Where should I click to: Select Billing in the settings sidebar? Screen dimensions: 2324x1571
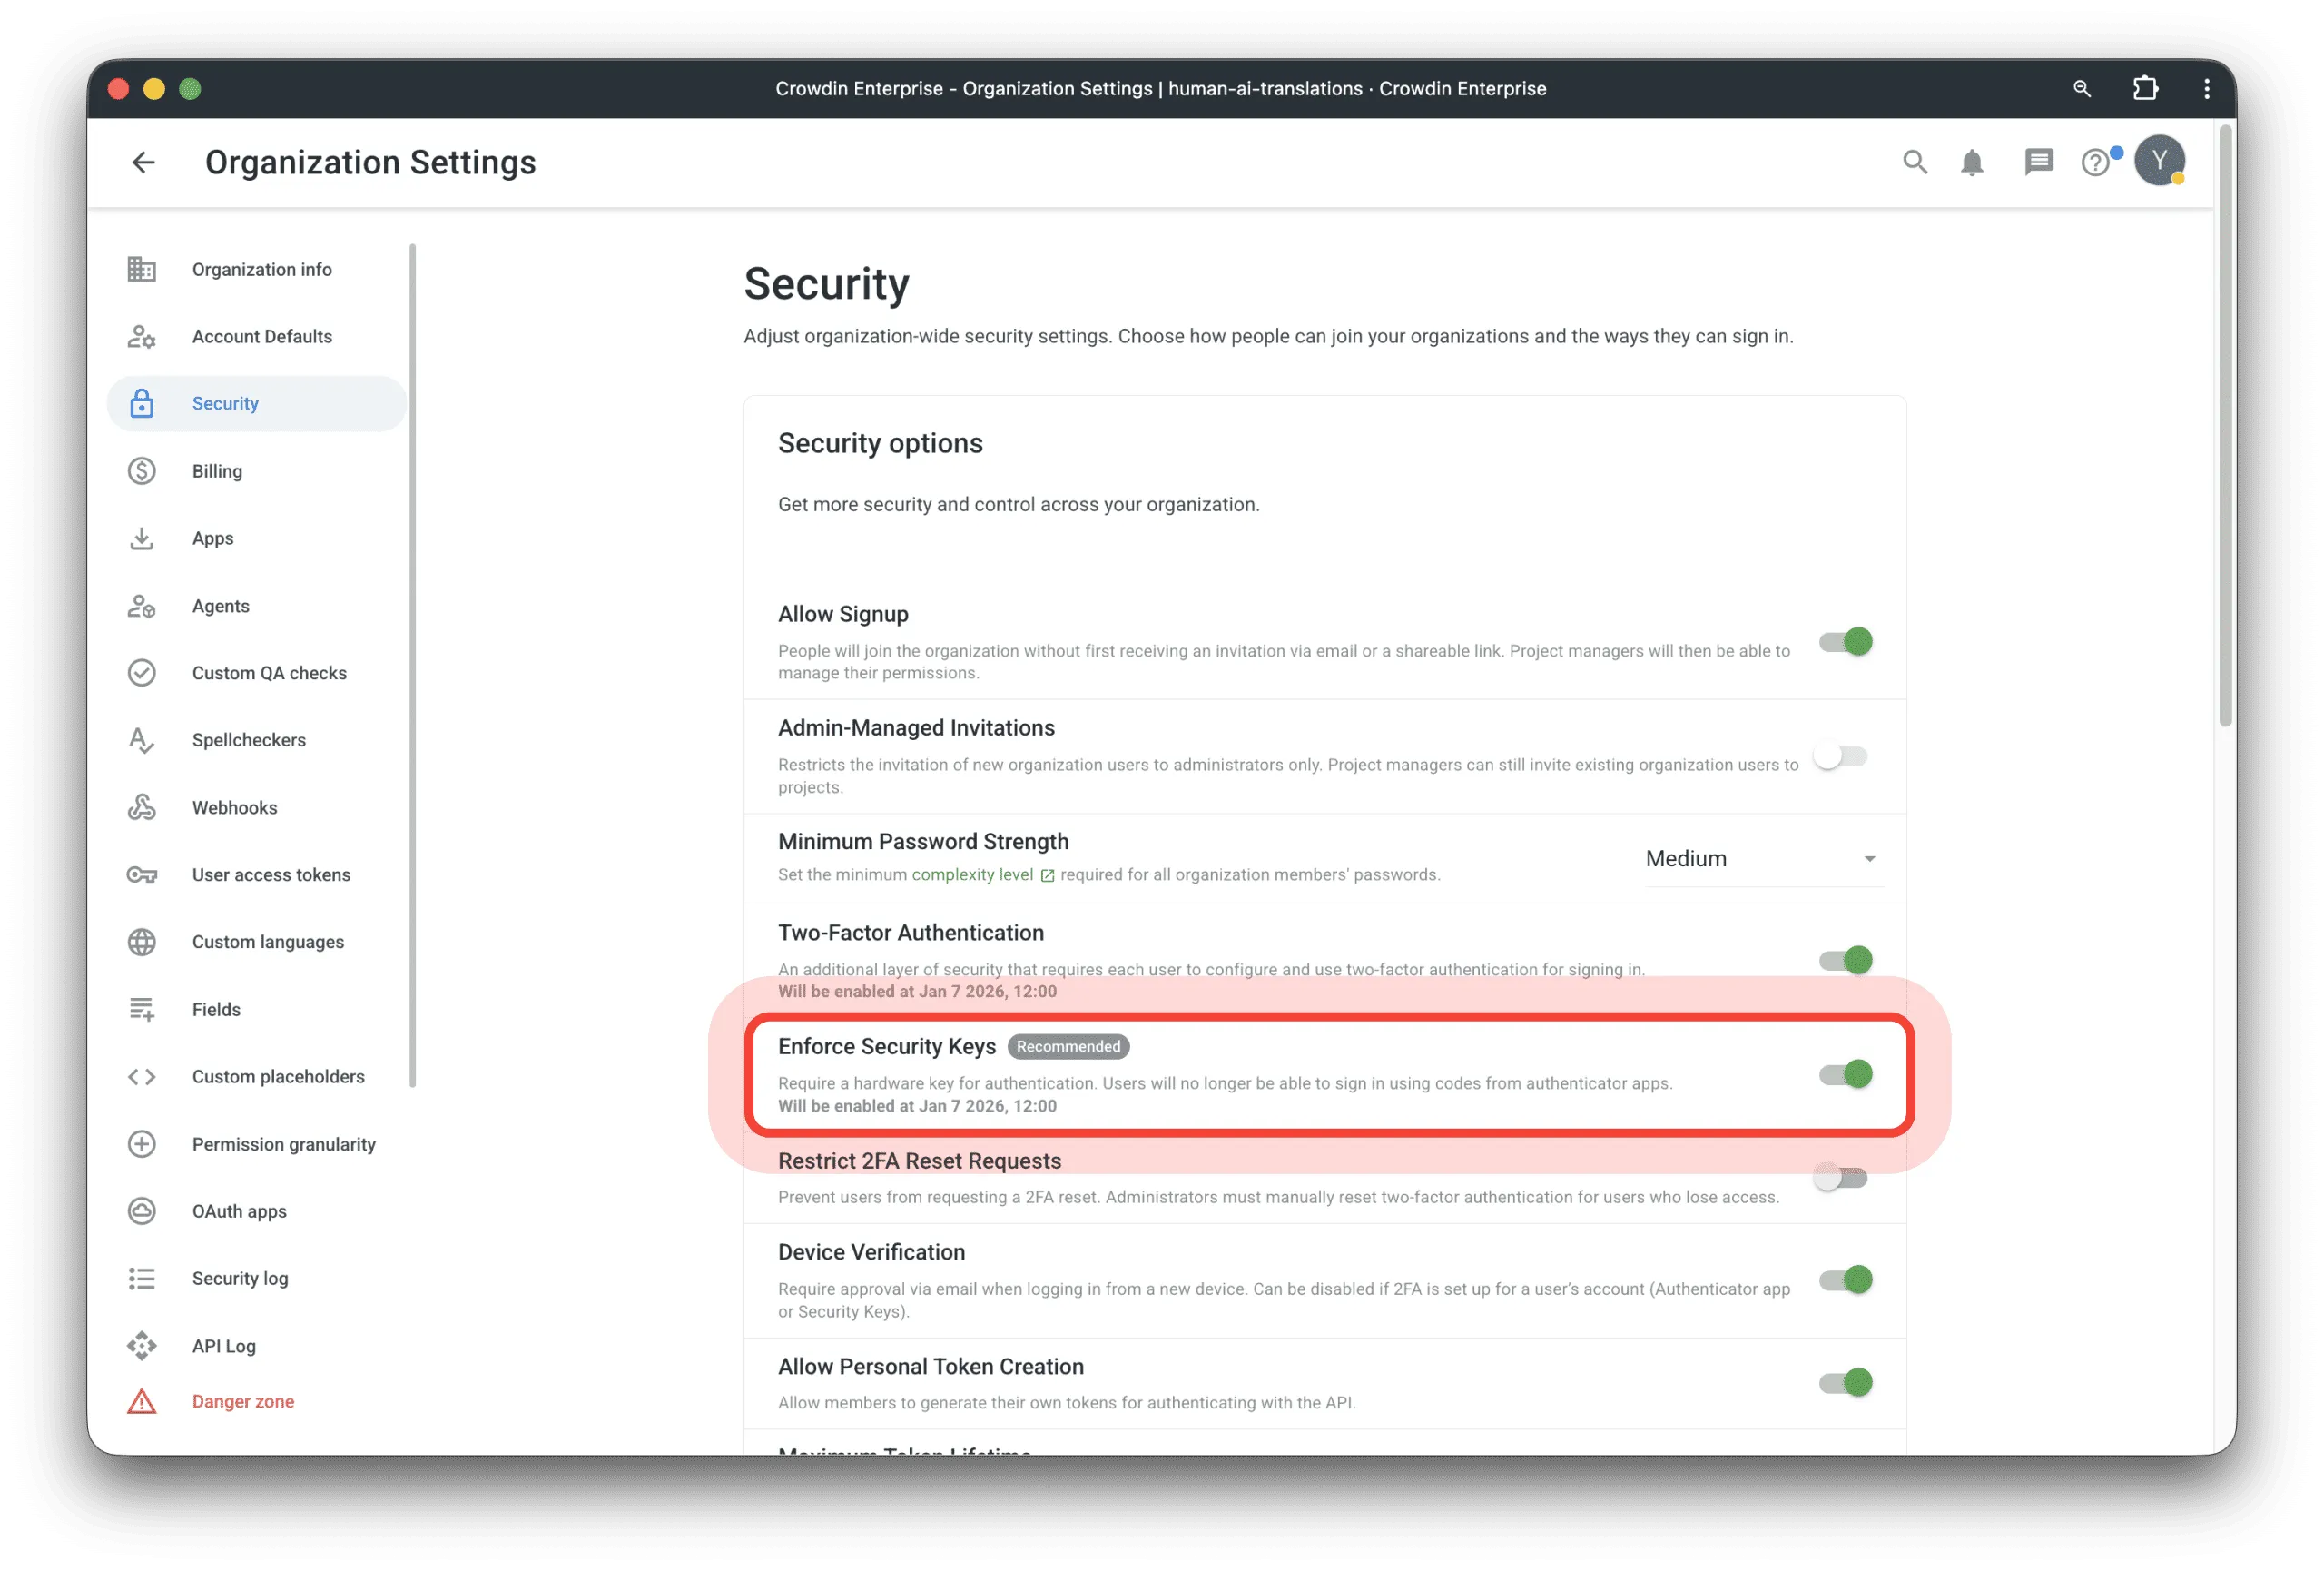[216, 471]
